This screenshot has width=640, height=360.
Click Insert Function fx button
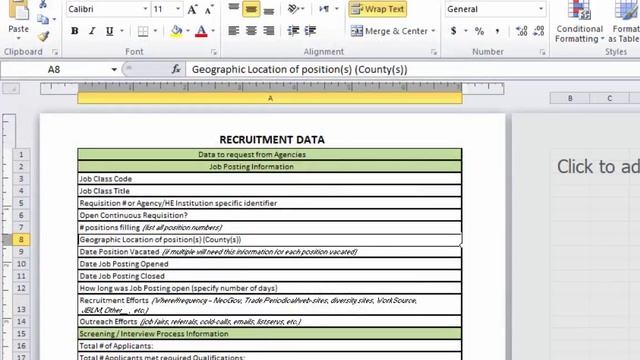pos(176,69)
